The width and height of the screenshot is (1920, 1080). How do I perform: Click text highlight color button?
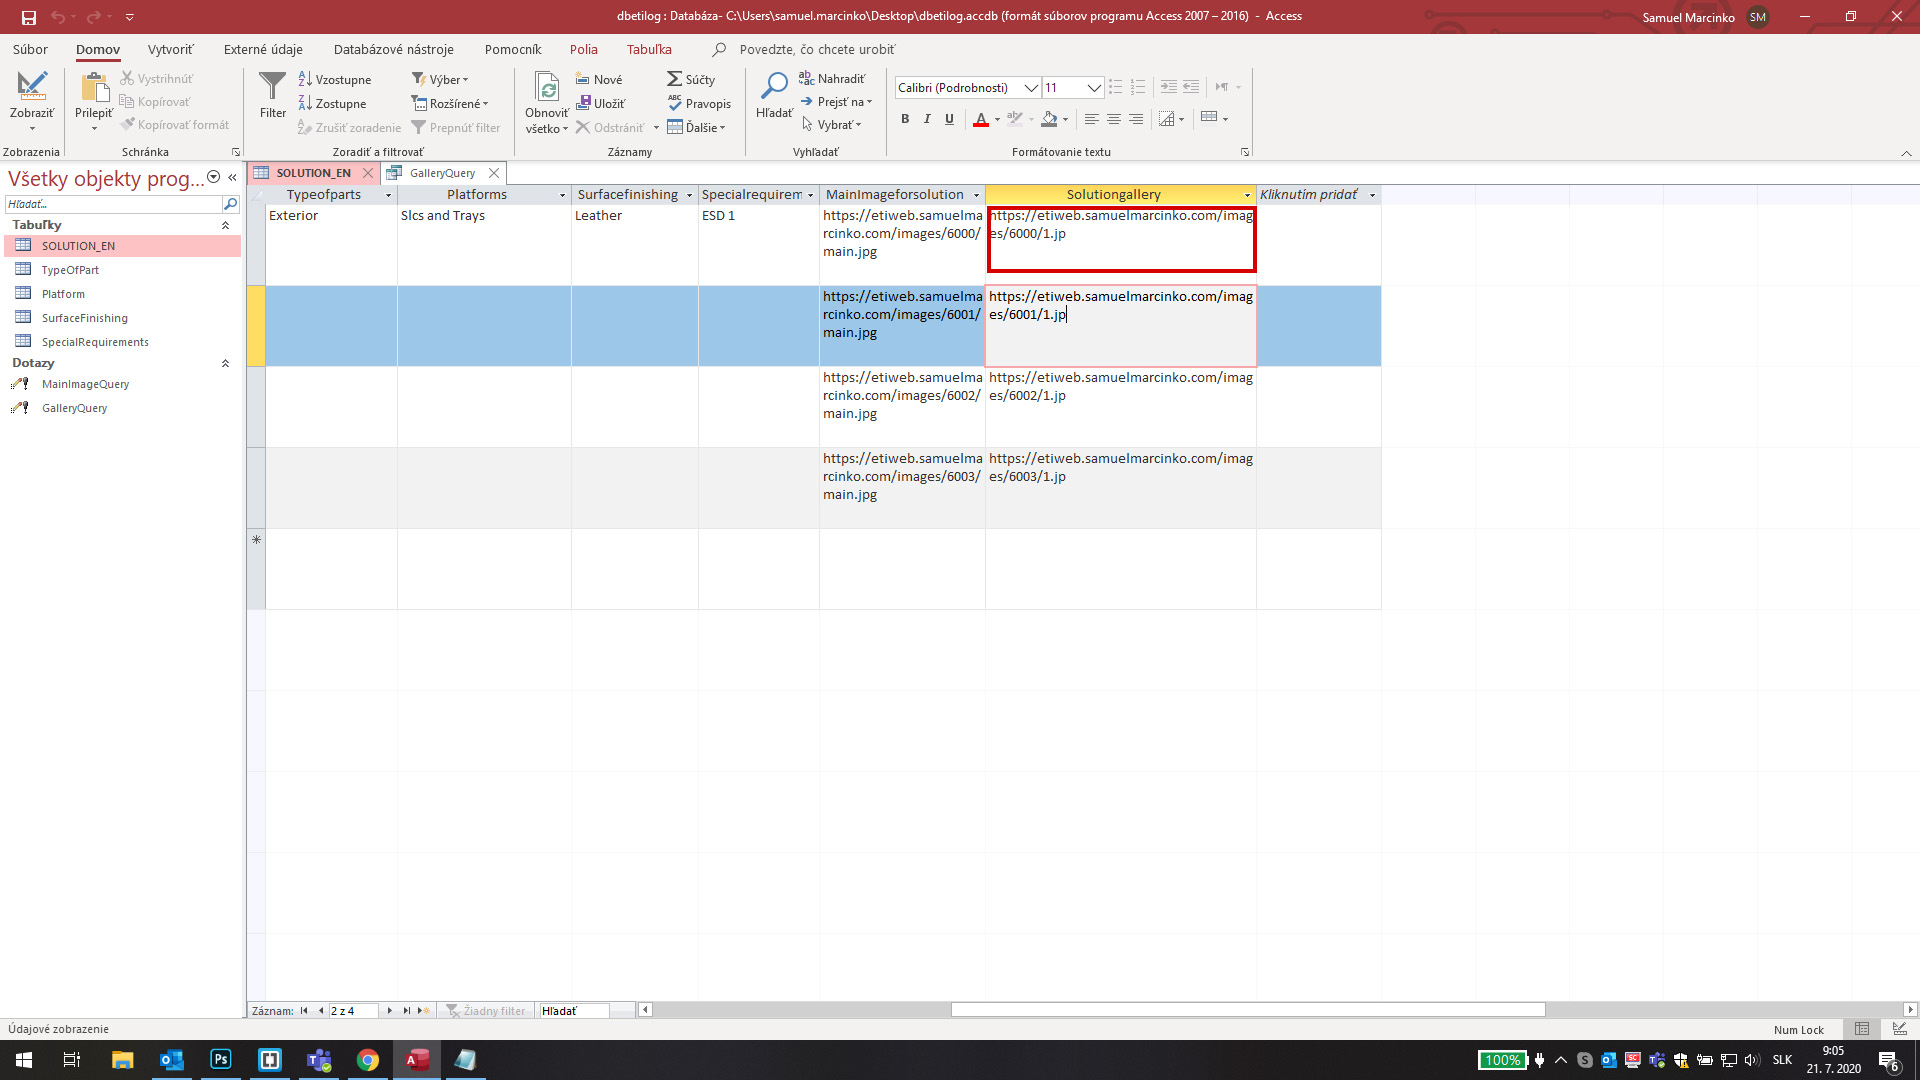pyautogui.click(x=1015, y=119)
